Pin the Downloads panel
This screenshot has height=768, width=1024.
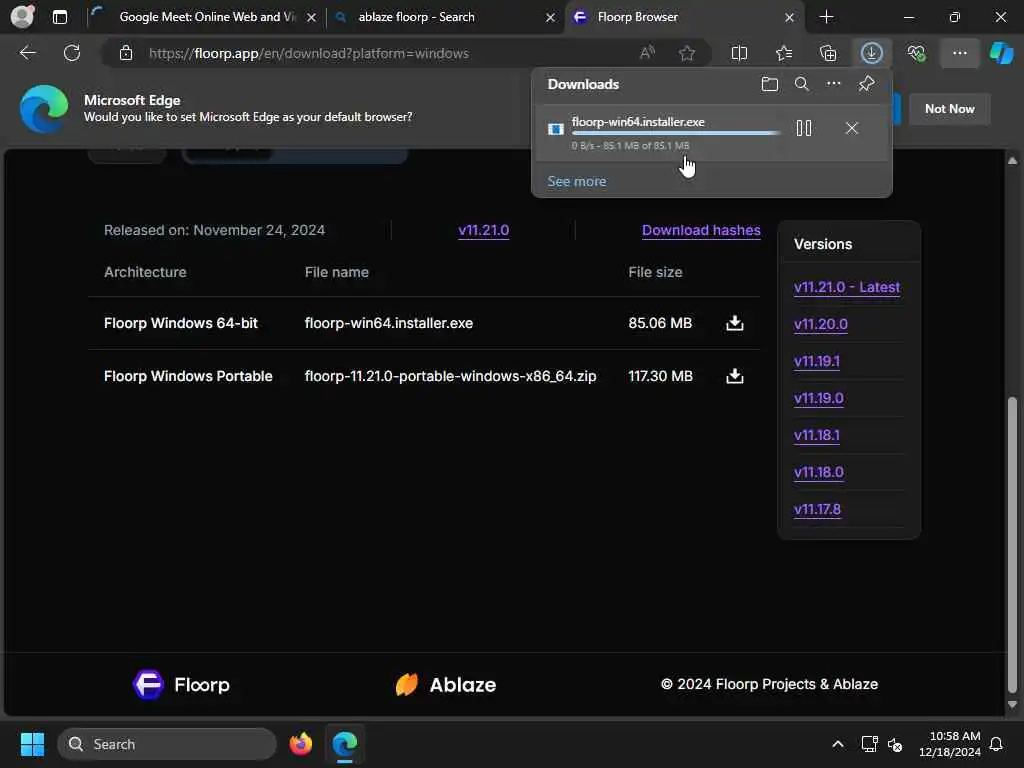[x=867, y=84]
